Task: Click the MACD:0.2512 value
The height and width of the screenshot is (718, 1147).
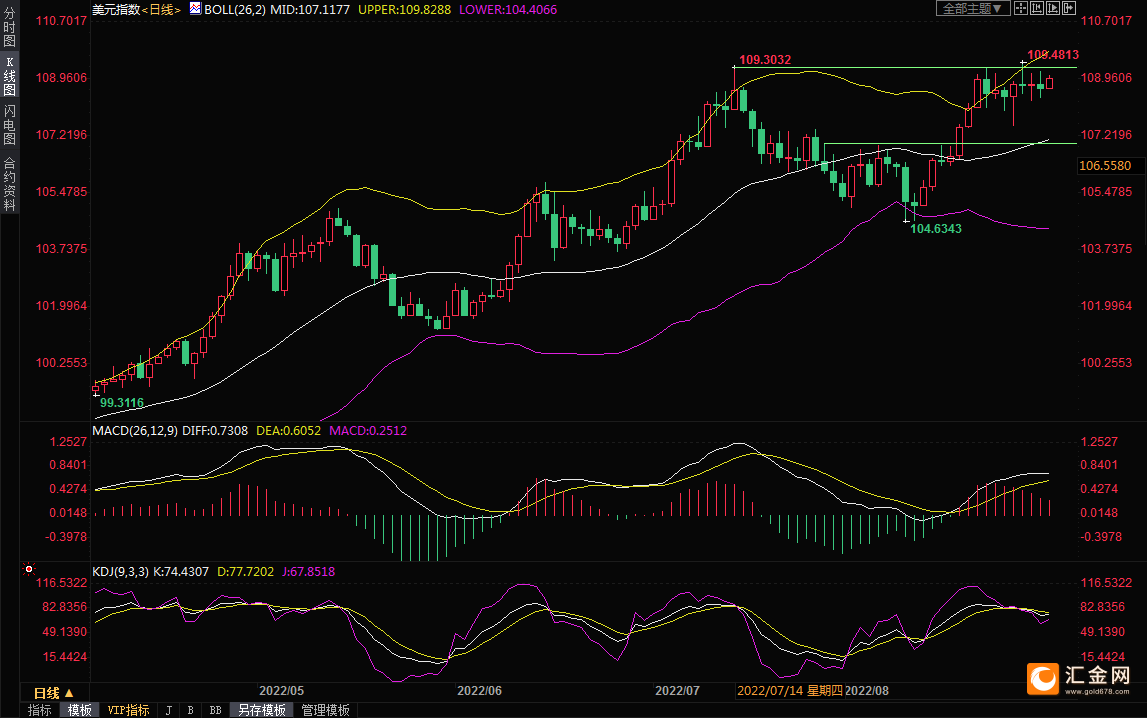Action: click(368, 431)
